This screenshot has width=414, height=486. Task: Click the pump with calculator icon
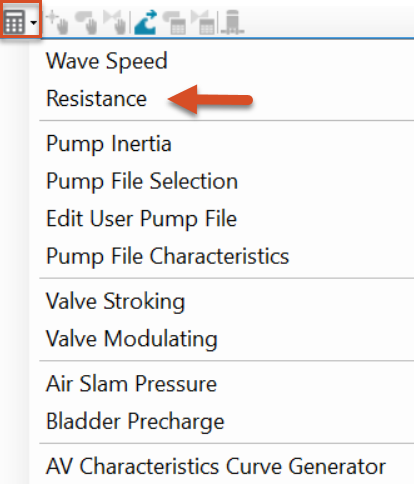coord(174,22)
